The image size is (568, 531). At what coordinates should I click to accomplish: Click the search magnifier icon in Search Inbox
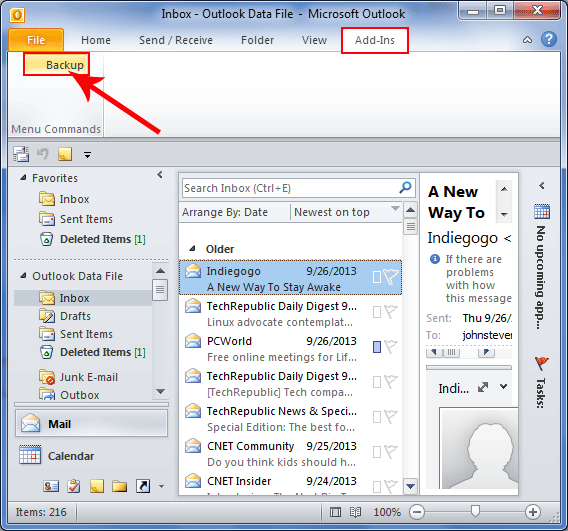405,188
